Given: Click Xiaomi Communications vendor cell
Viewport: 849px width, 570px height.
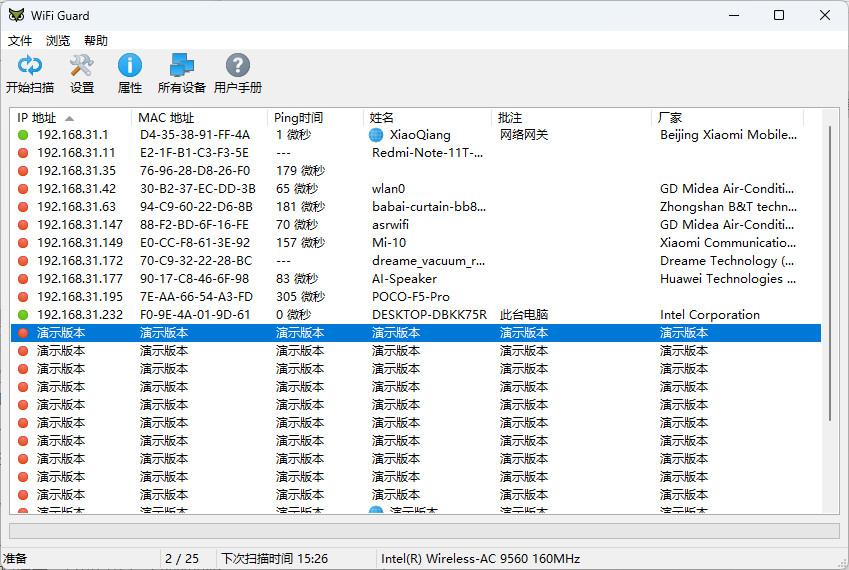Looking at the screenshot, I should click(x=728, y=243).
